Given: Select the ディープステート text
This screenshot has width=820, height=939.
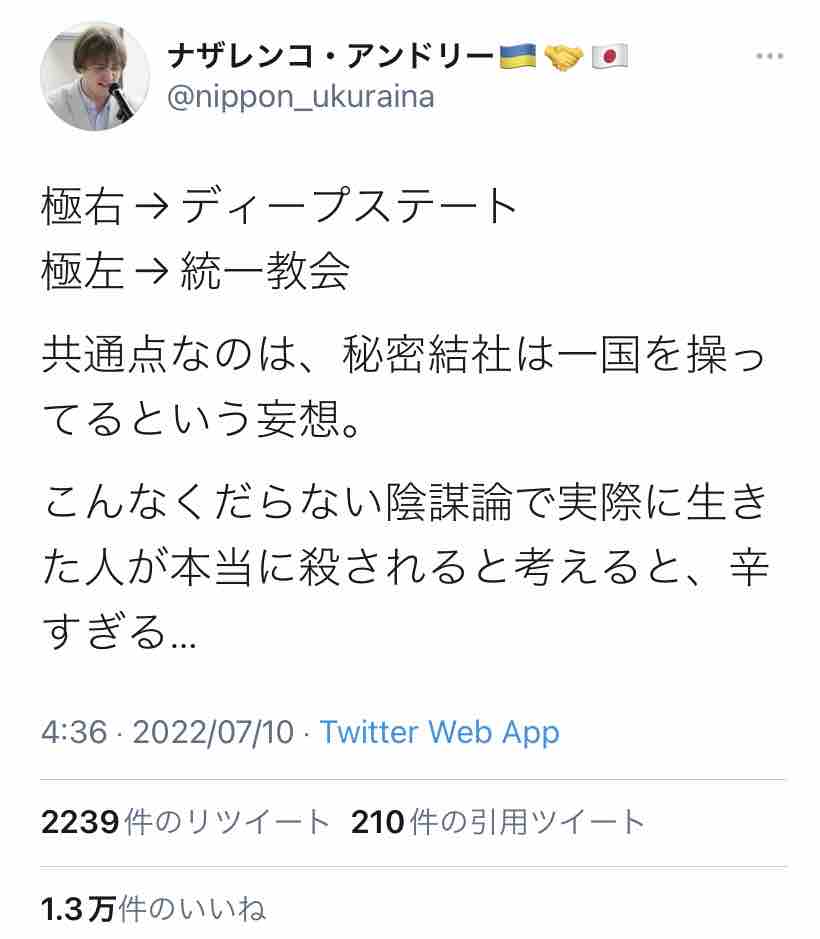Looking at the screenshot, I should 349,207.
